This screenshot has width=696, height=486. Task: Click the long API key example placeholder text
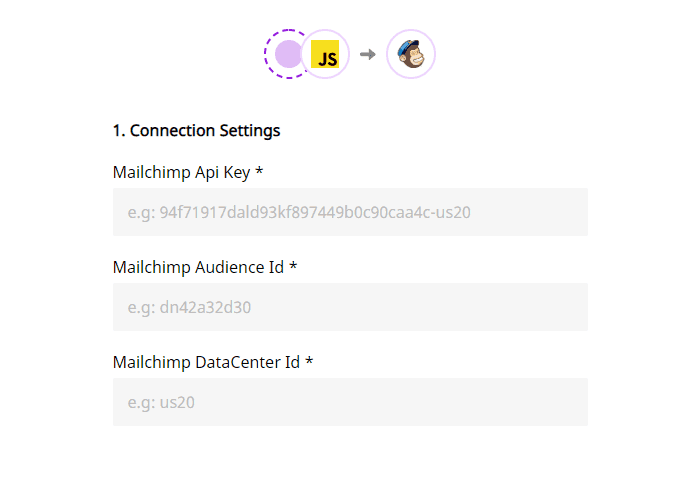[x=299, y=212]
